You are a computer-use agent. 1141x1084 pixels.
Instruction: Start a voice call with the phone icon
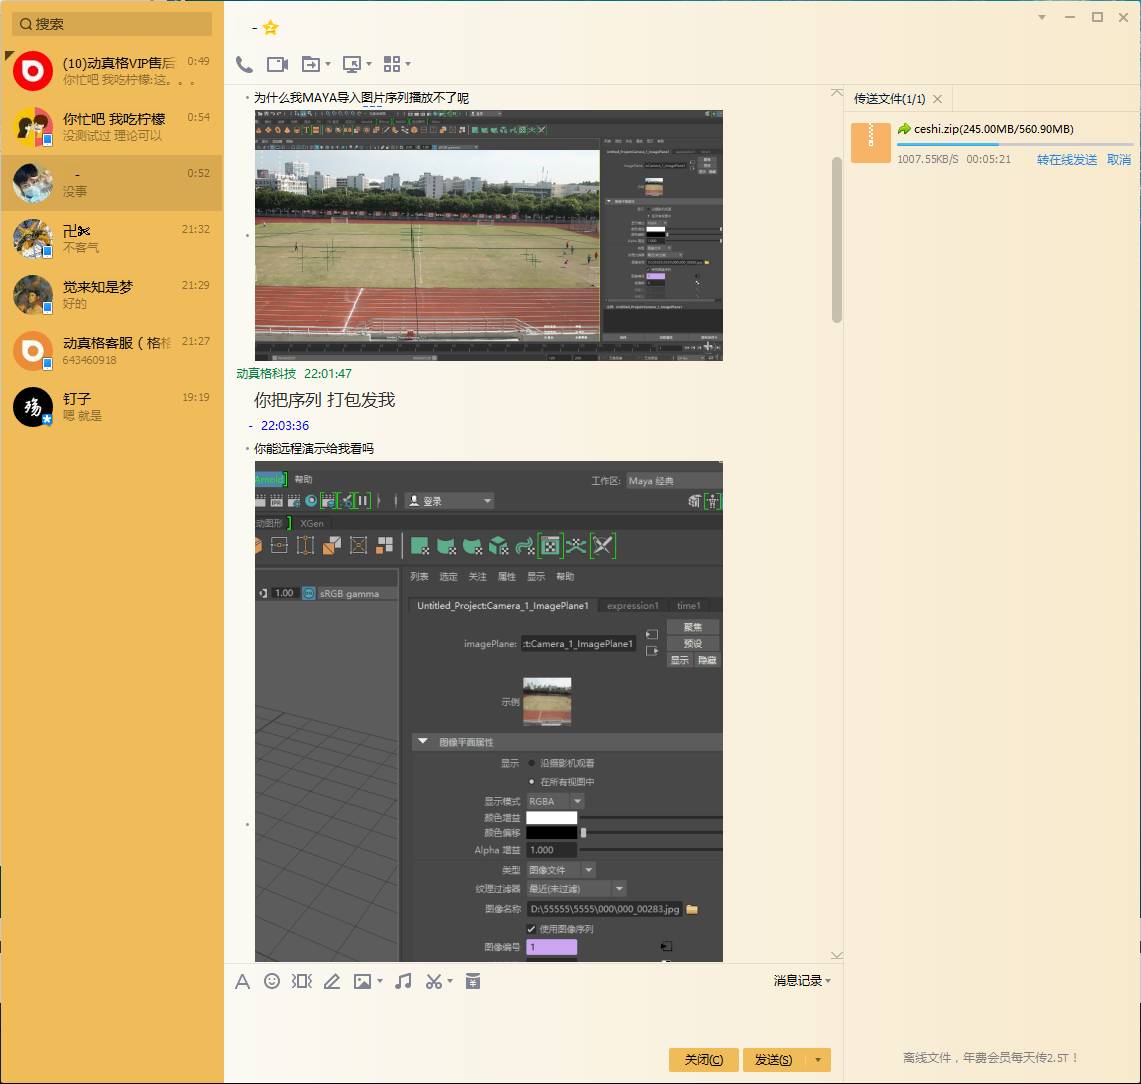tap(244, 65)
